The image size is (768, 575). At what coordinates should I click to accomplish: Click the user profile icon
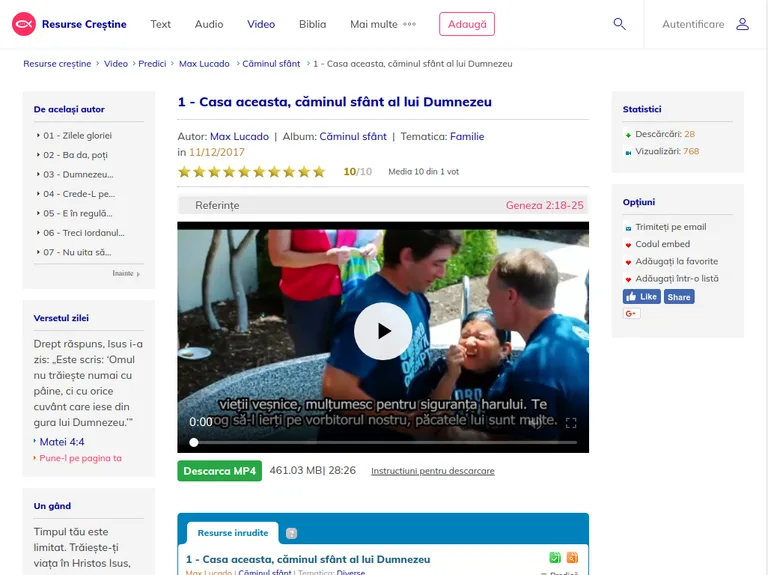point(743,24)
